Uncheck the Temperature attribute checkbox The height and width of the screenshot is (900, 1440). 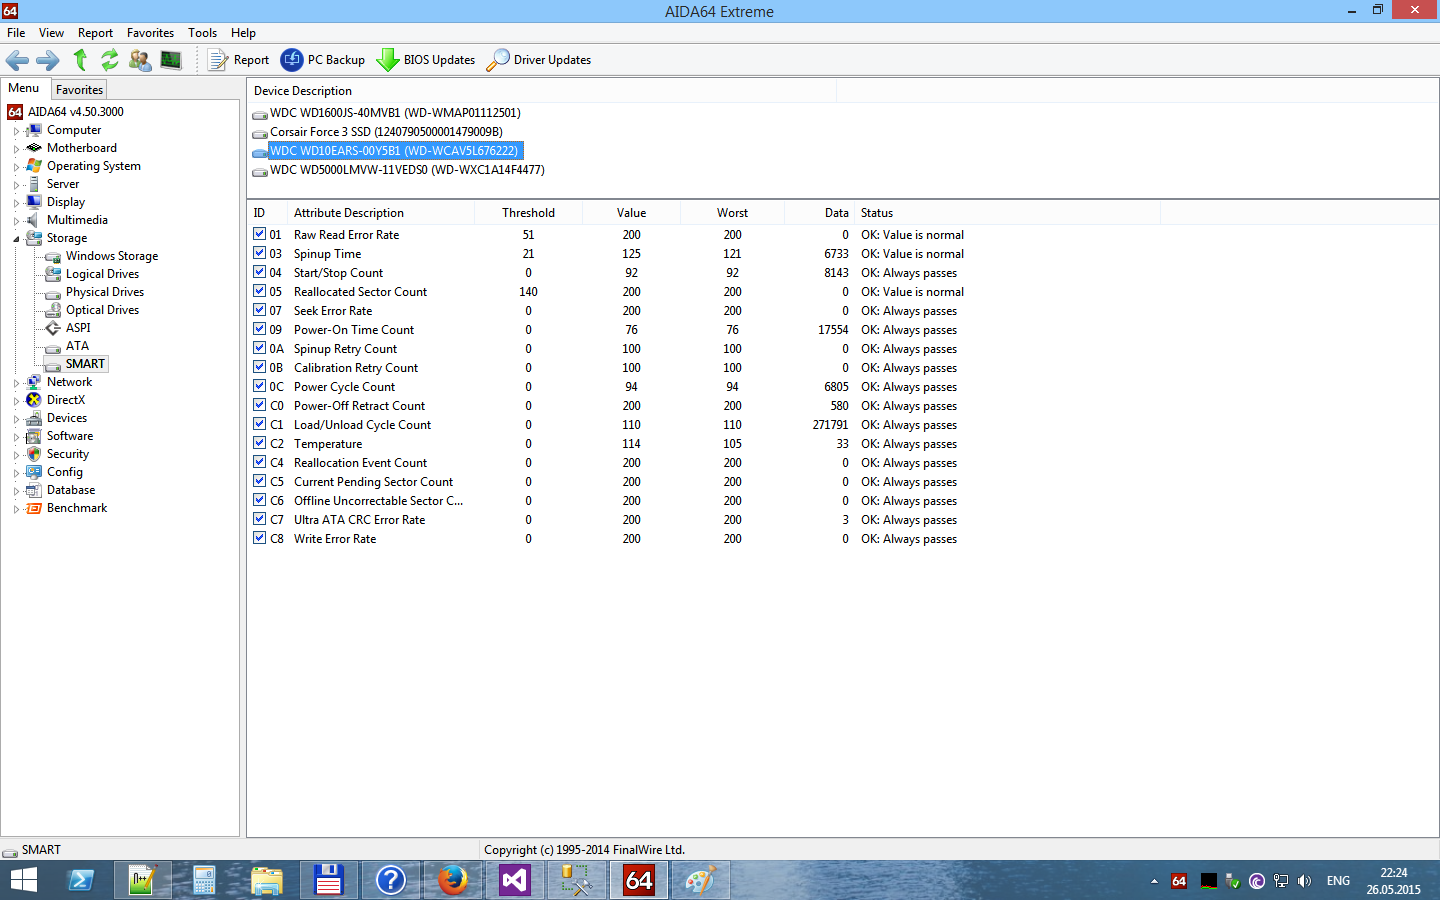click(259, 443)
